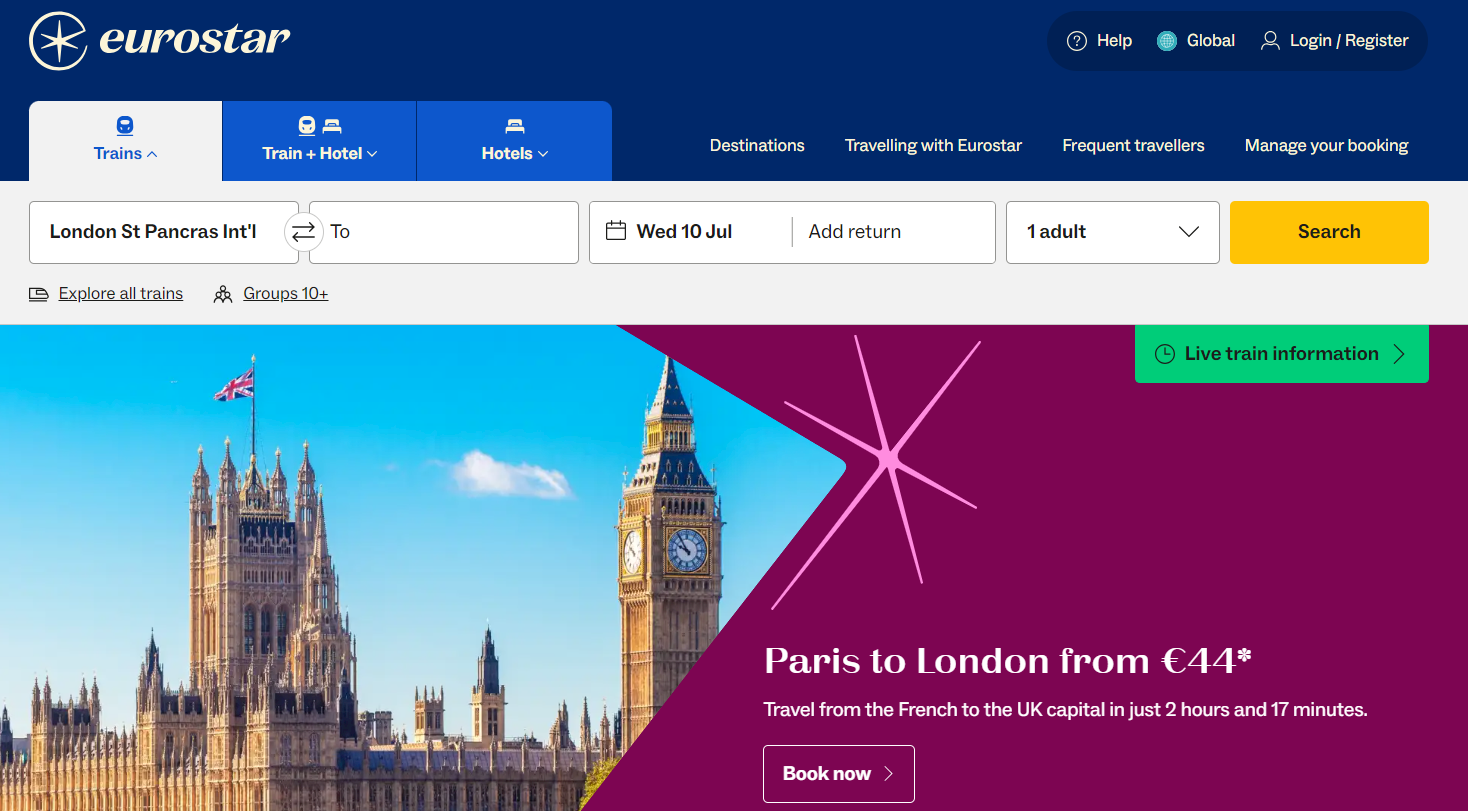Click the clock icon in Live train information
Screen dimensions: 1468x811
tap(1165, 354)
